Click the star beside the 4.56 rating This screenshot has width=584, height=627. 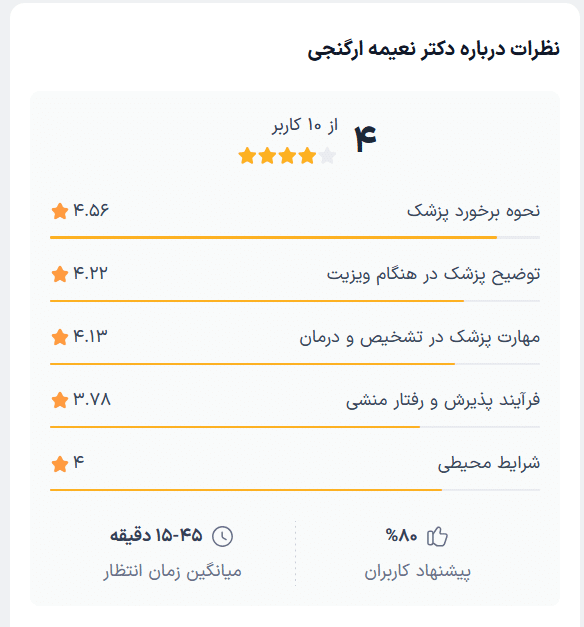pos(60,211)
